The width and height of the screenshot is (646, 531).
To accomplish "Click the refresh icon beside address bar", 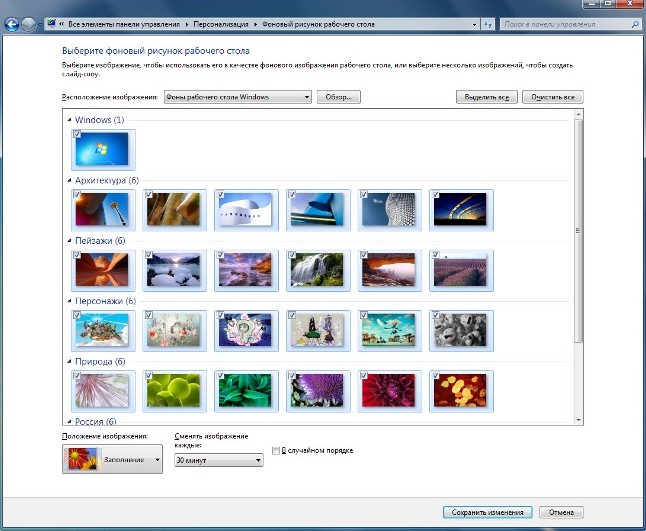I will (x=488, y=24).
